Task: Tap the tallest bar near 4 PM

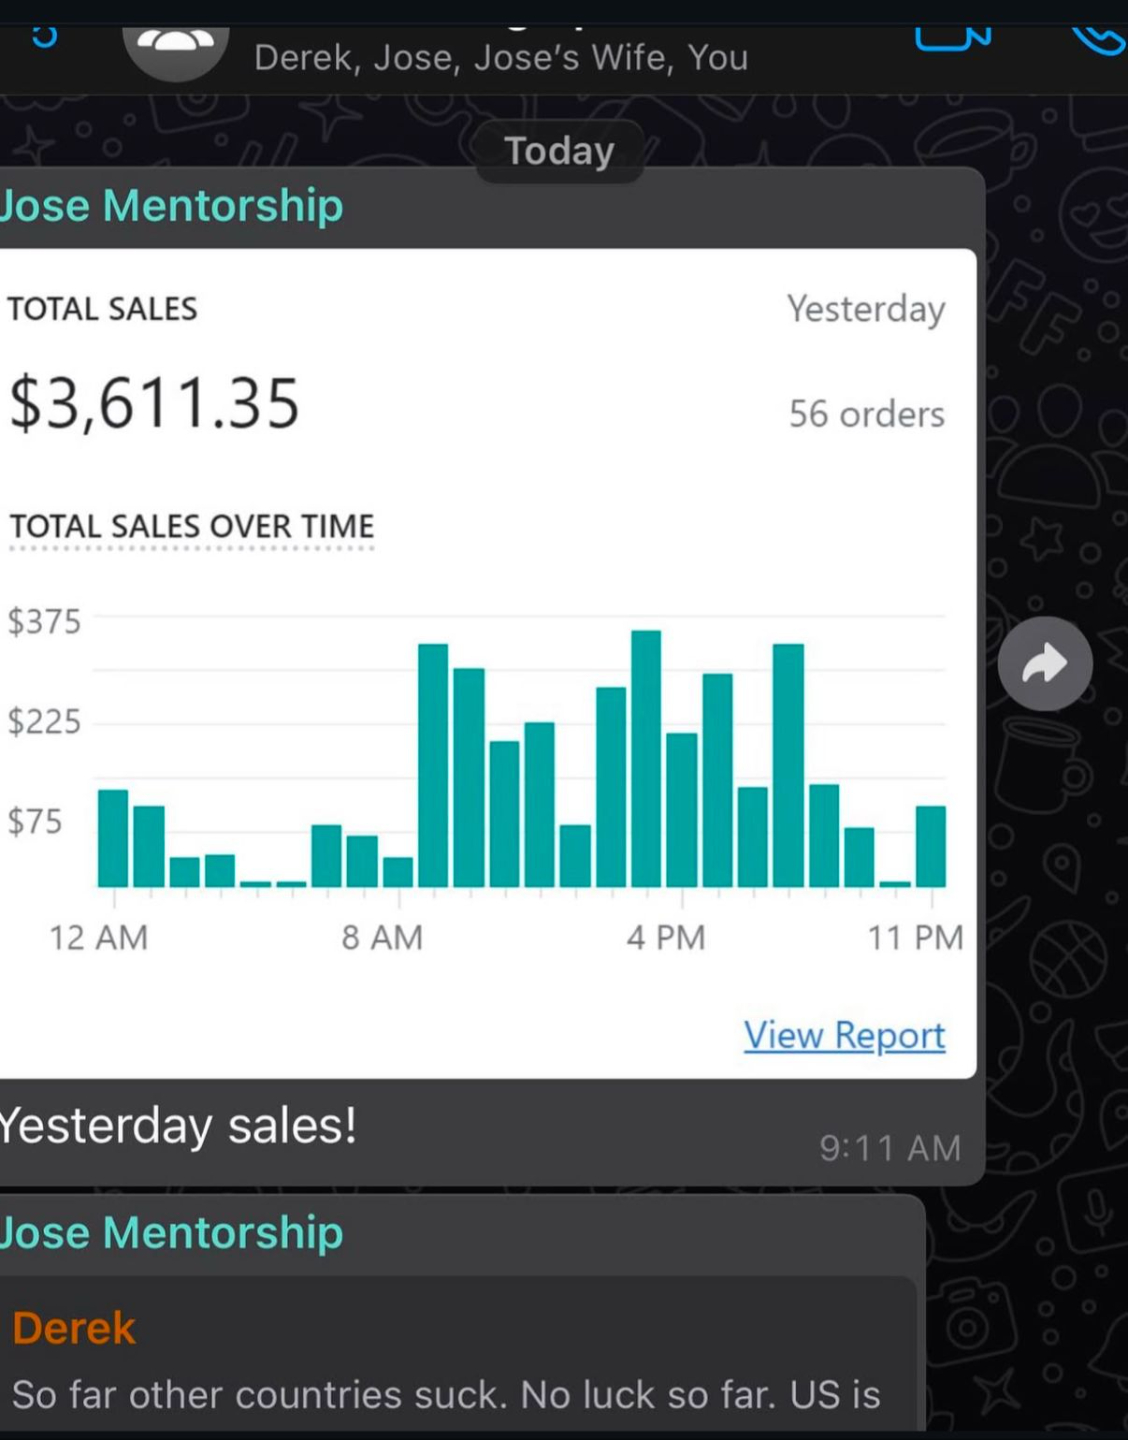Action: click(x=646, y=758)
